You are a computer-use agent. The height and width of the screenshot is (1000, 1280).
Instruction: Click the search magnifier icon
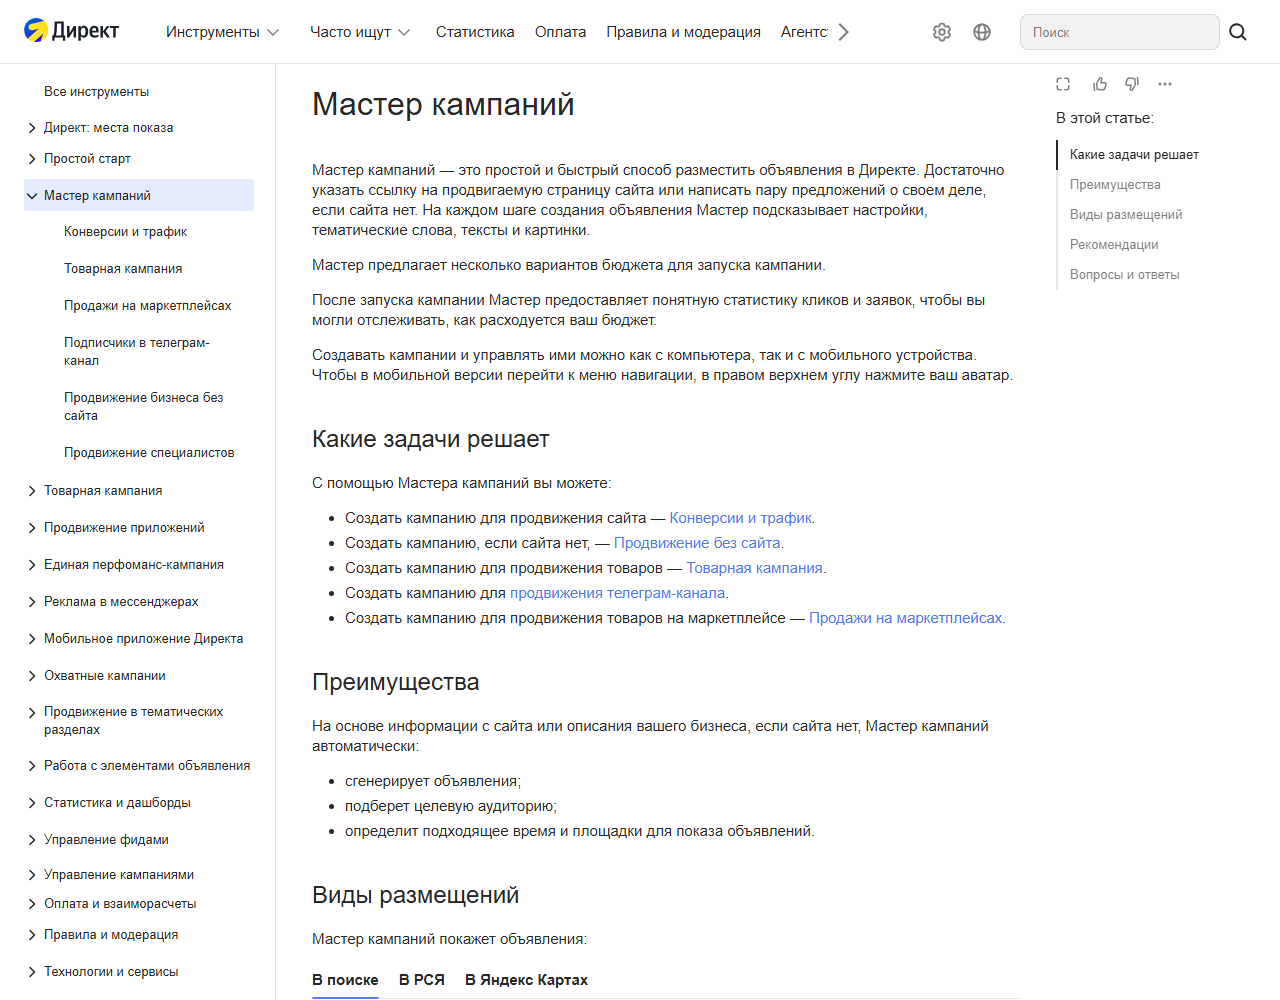coord(1238,32)
